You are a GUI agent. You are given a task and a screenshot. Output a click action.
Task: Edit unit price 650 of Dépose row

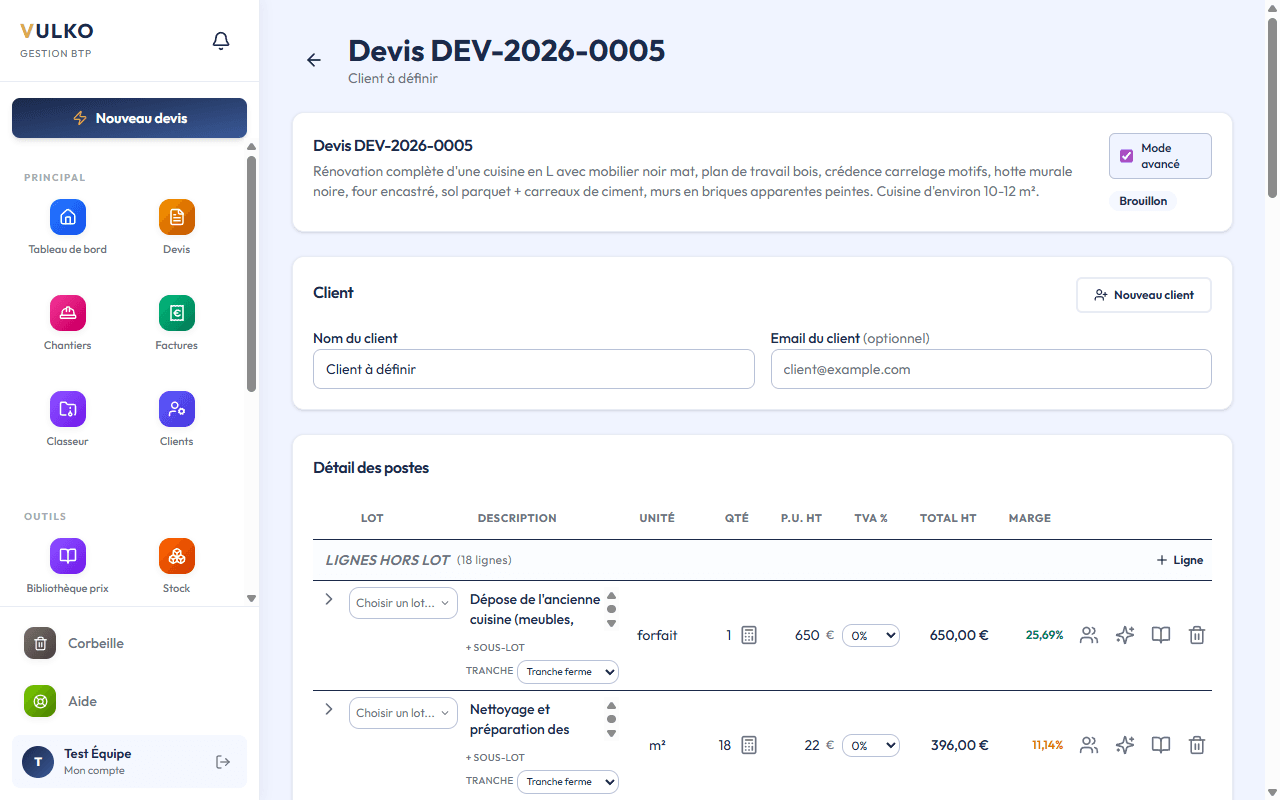point(807,635)
